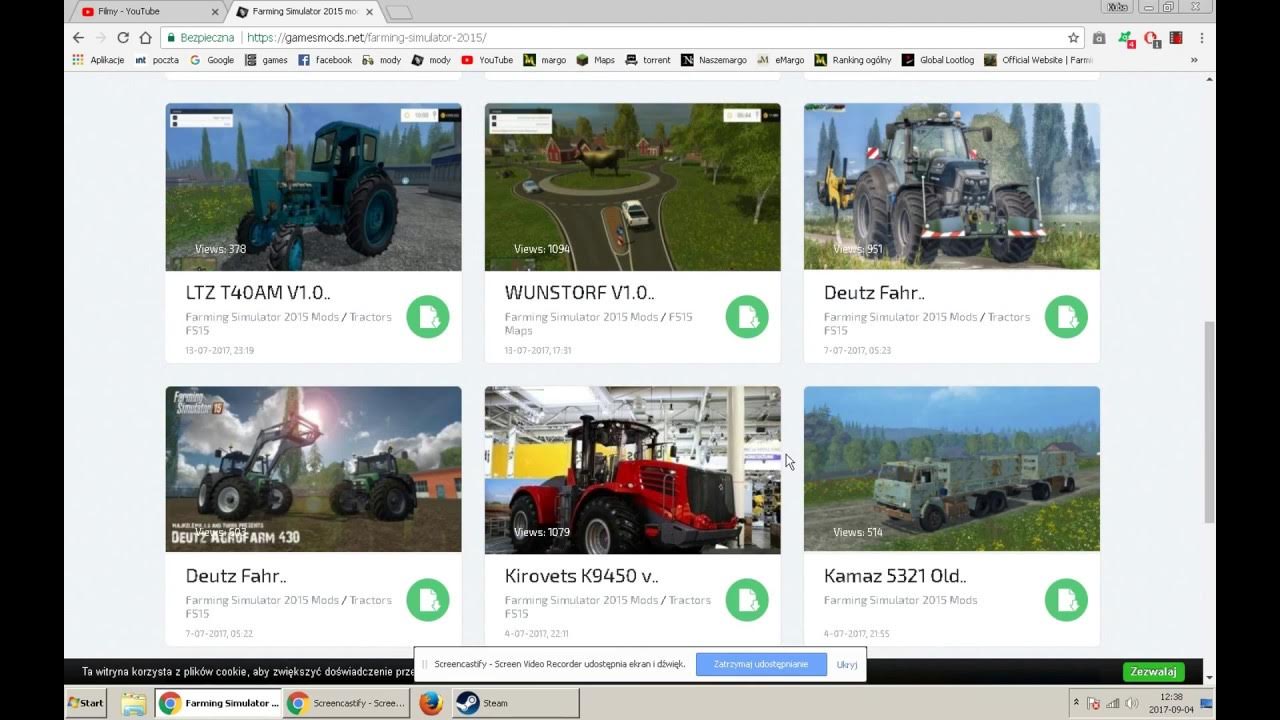Open a new browser tab
This screenshot has width=1280, height=720.
399,13
